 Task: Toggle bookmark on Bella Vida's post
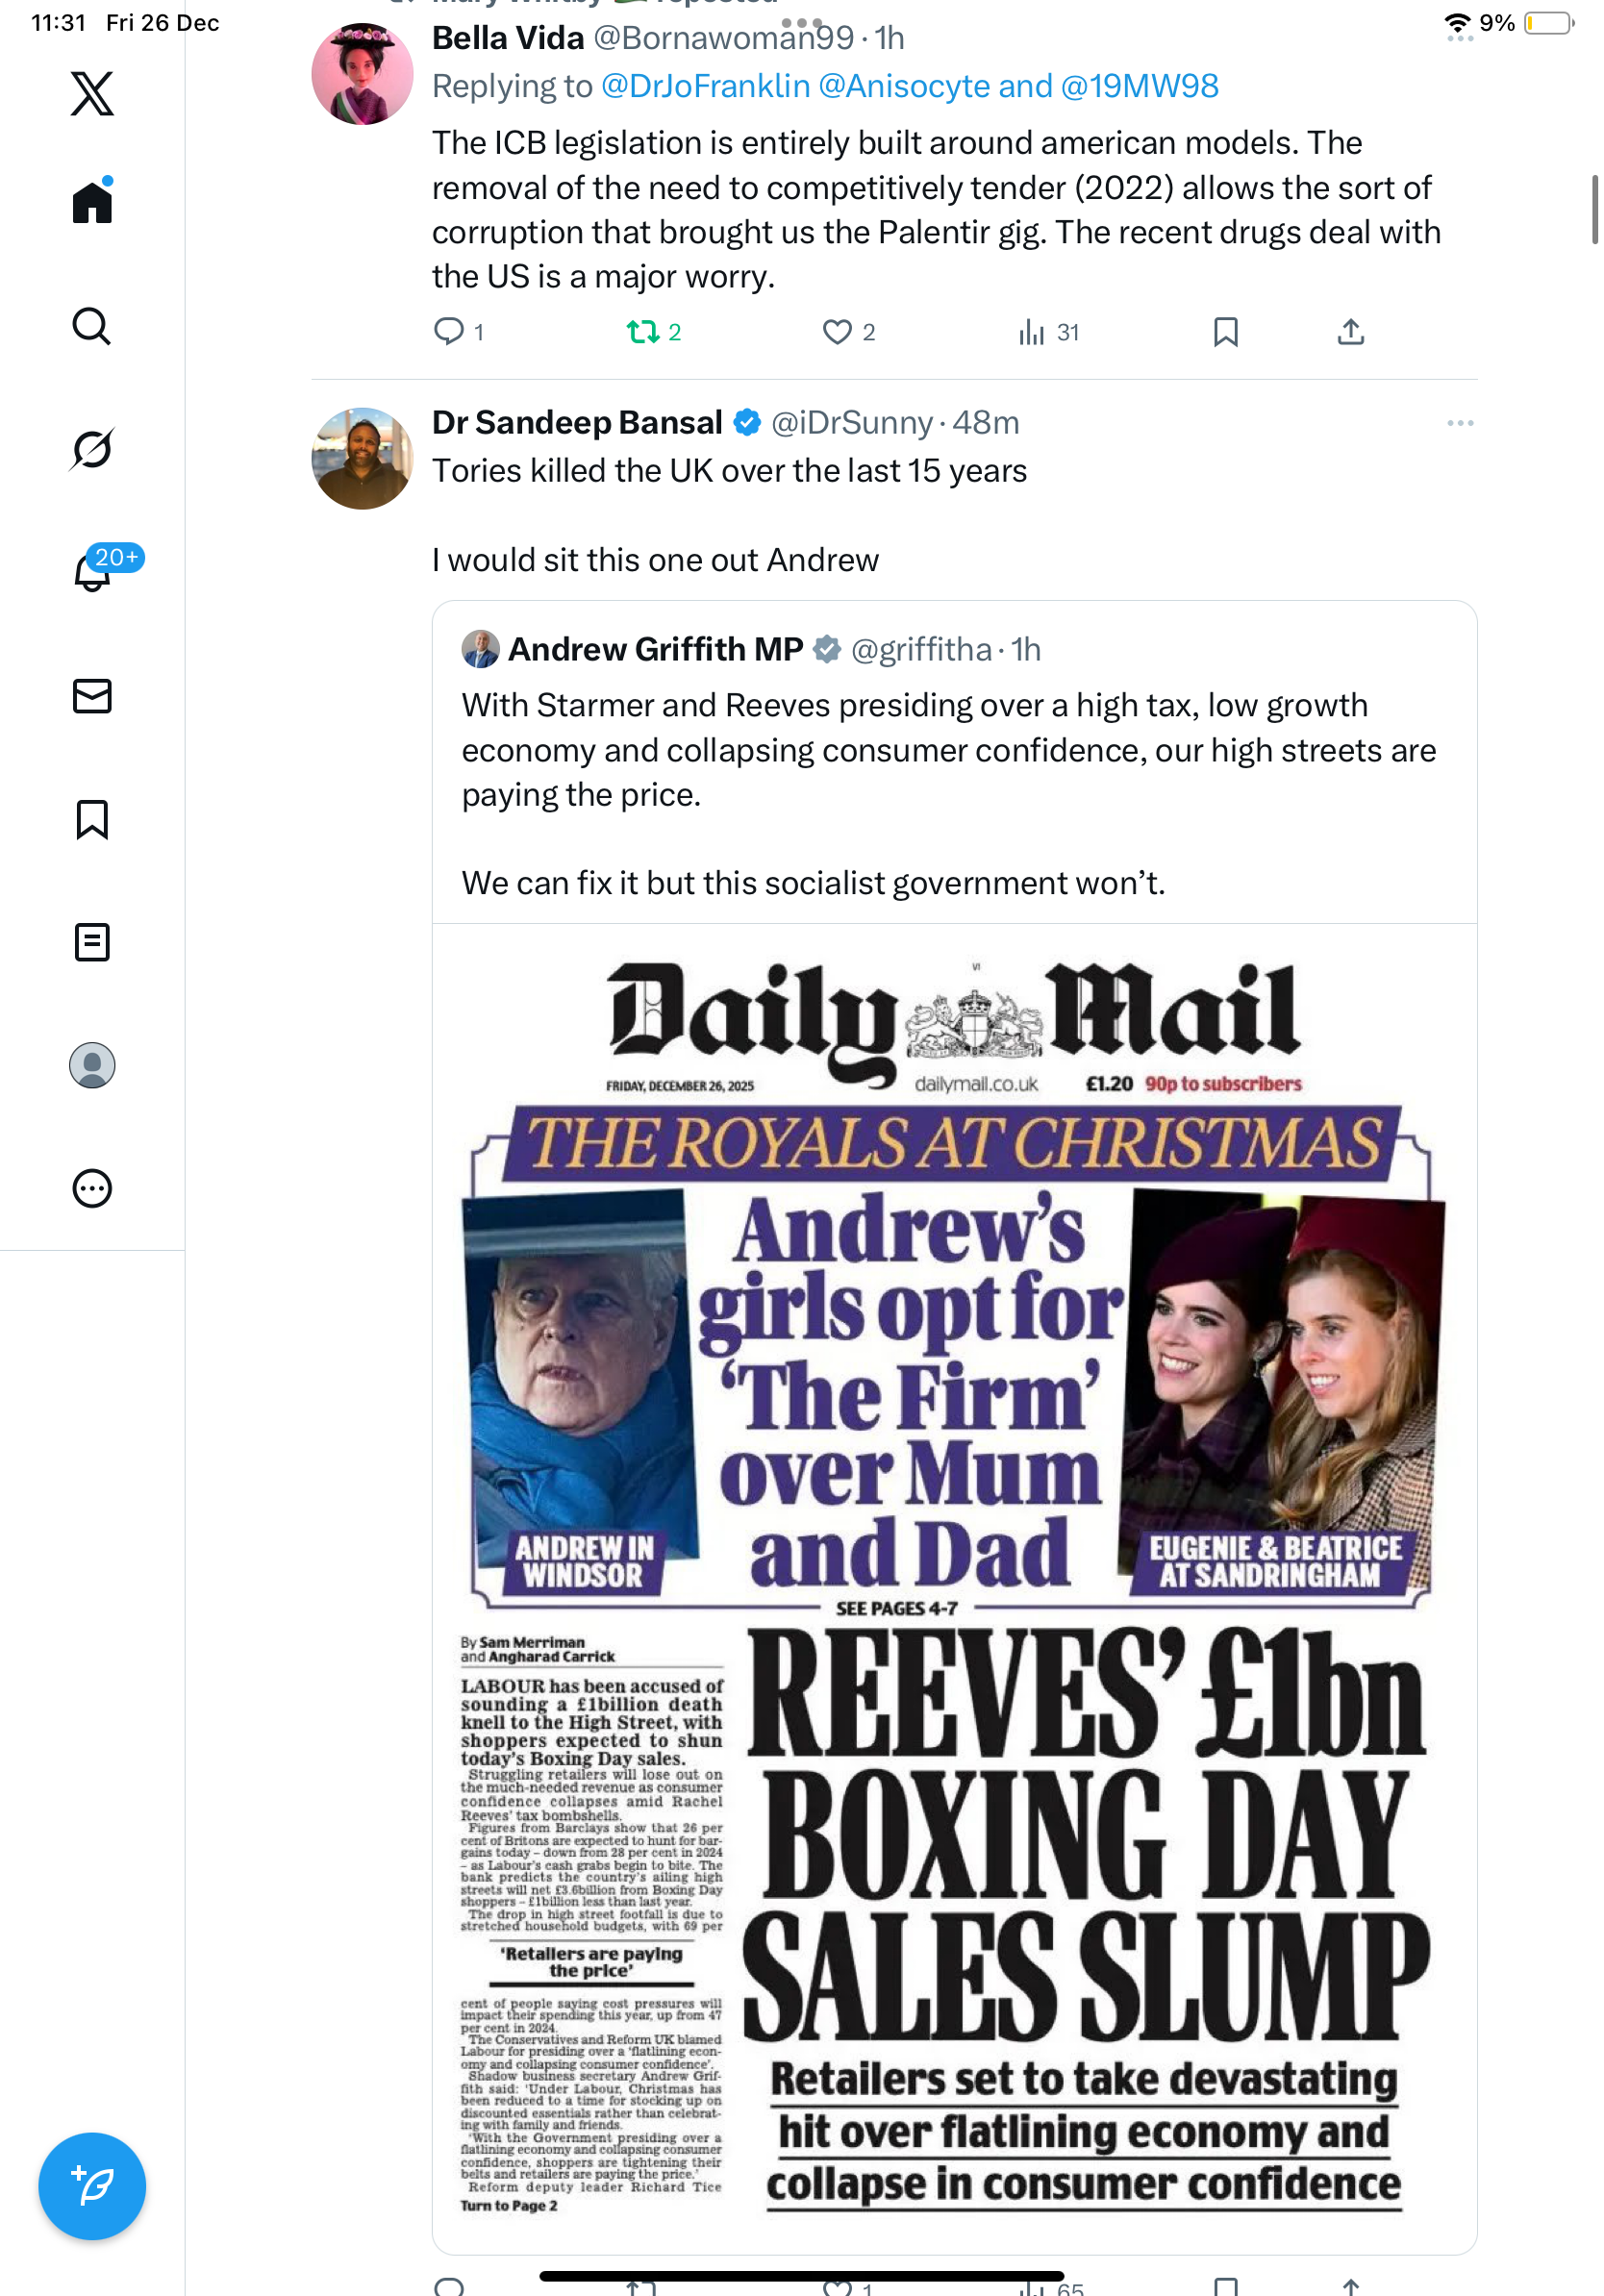[x=1225, y=331]
